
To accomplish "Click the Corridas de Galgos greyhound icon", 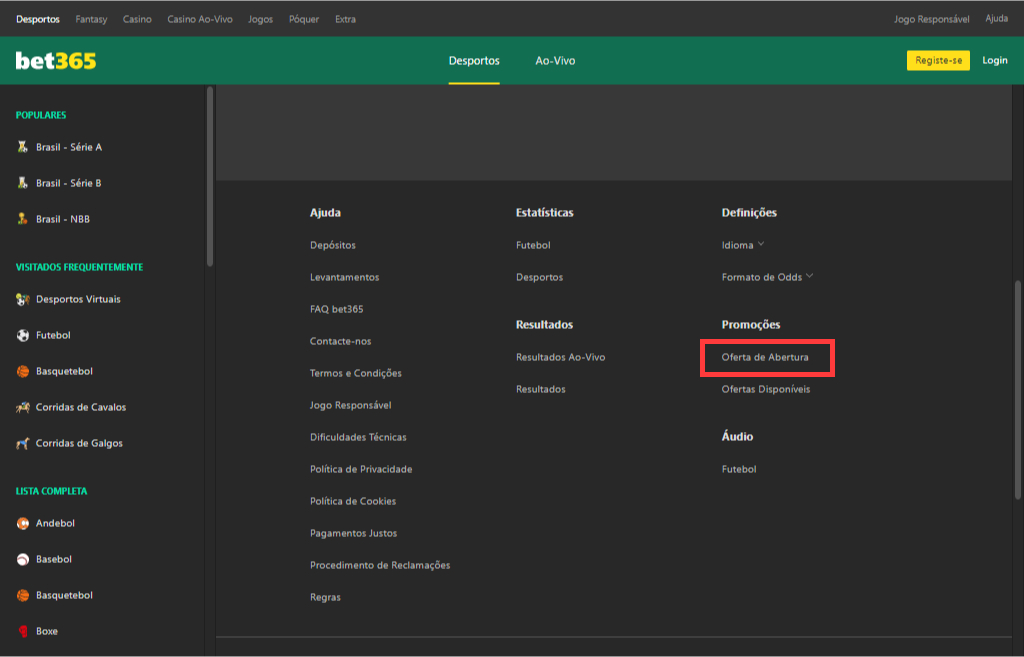I will [23, 443].
